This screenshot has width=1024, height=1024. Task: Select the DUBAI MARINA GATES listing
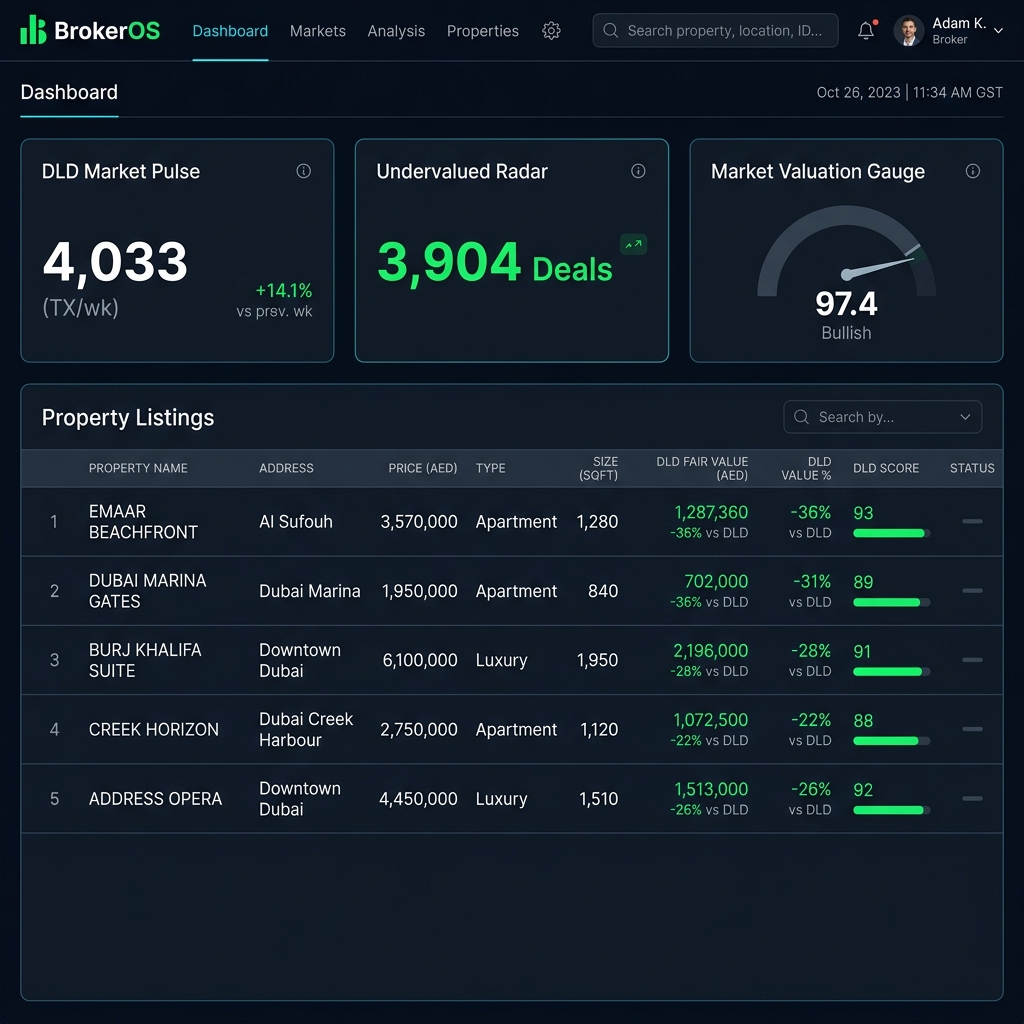pyautogui.click(x=148, y=591)
